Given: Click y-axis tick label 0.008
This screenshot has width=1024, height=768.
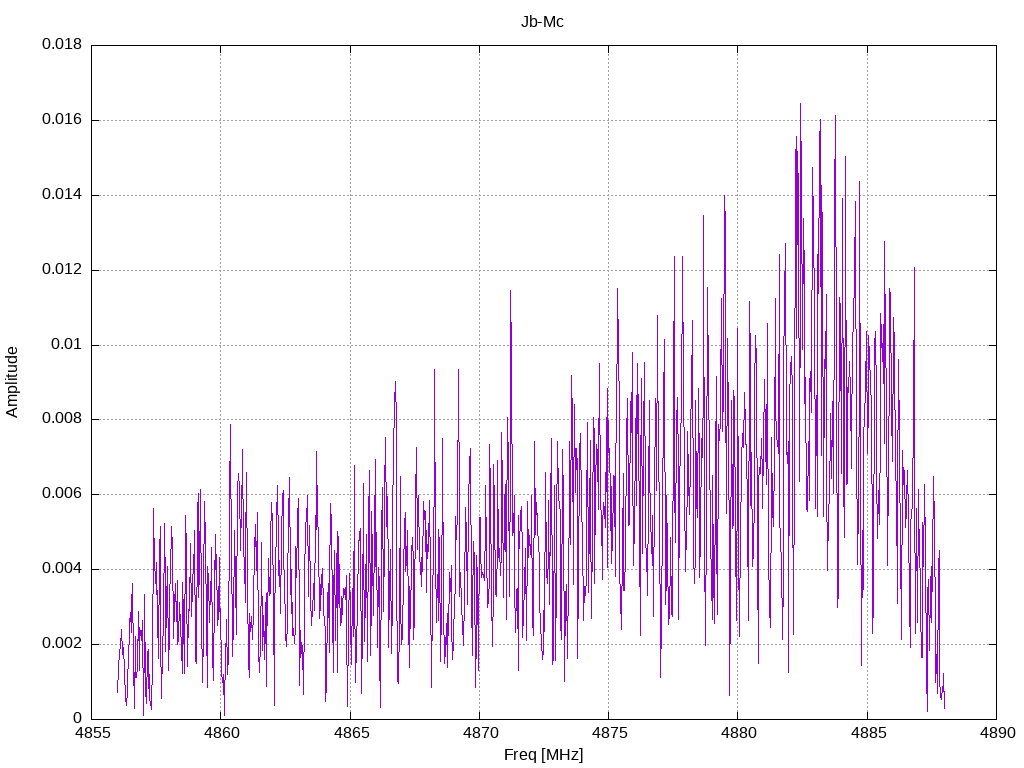Looking at the screenshot, I should click(x=62, y=419).
